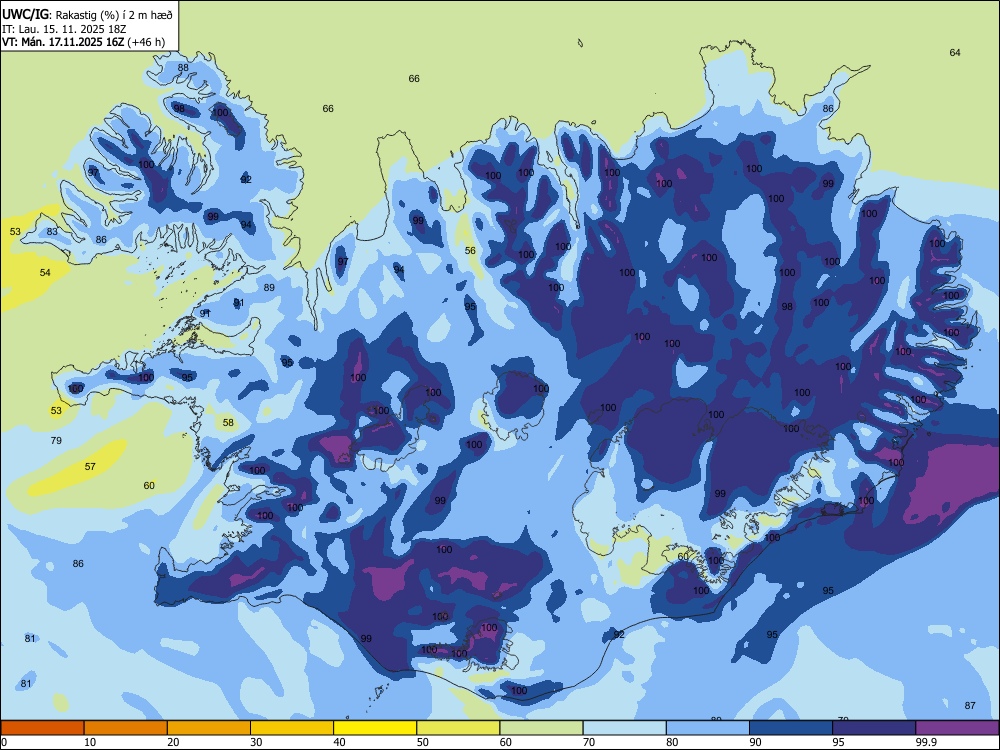1000x750 pixels.
Task: Select the medium blue 80–90 legend swatch
Action: (708, 728)
